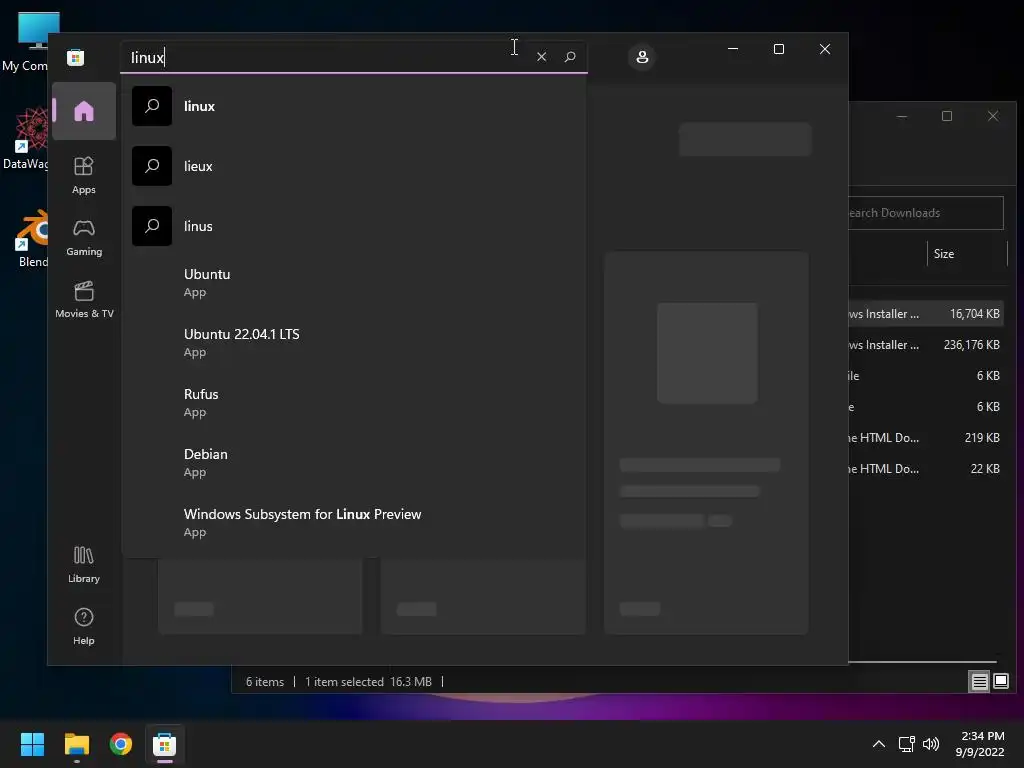Screen dimensions: 1024x768
Task: Select the 'linux' search suggestion
Action: coord(354,106)
